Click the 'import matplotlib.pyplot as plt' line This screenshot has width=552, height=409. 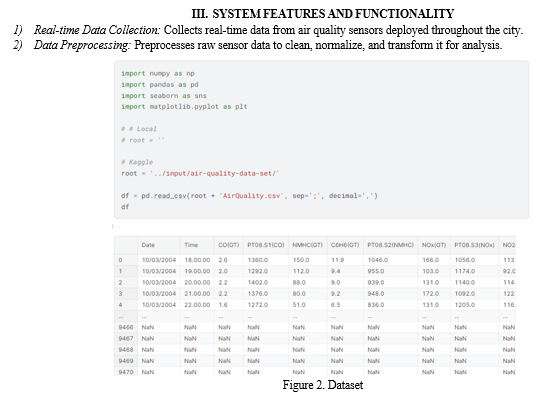coord(184,107)
